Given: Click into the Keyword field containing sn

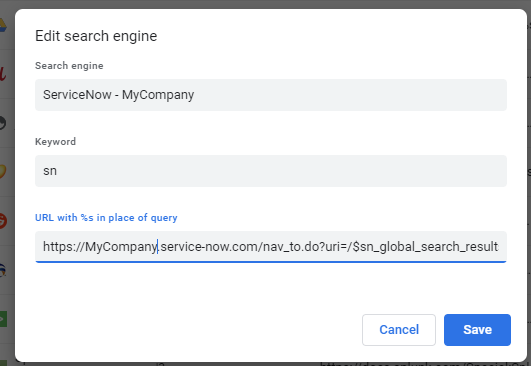Looking at the screenshot, I should click(271, 171).
